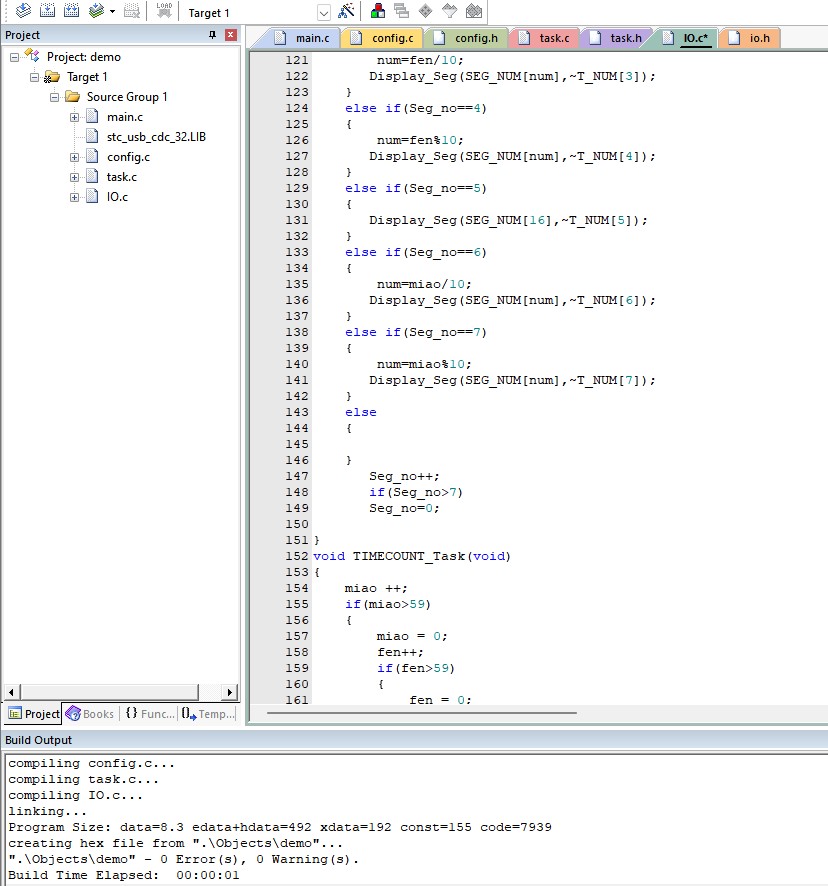This screenshot has width=828, height=886.
Task: Switch to the io.h editor tab
Action: (x=750, y=38)
